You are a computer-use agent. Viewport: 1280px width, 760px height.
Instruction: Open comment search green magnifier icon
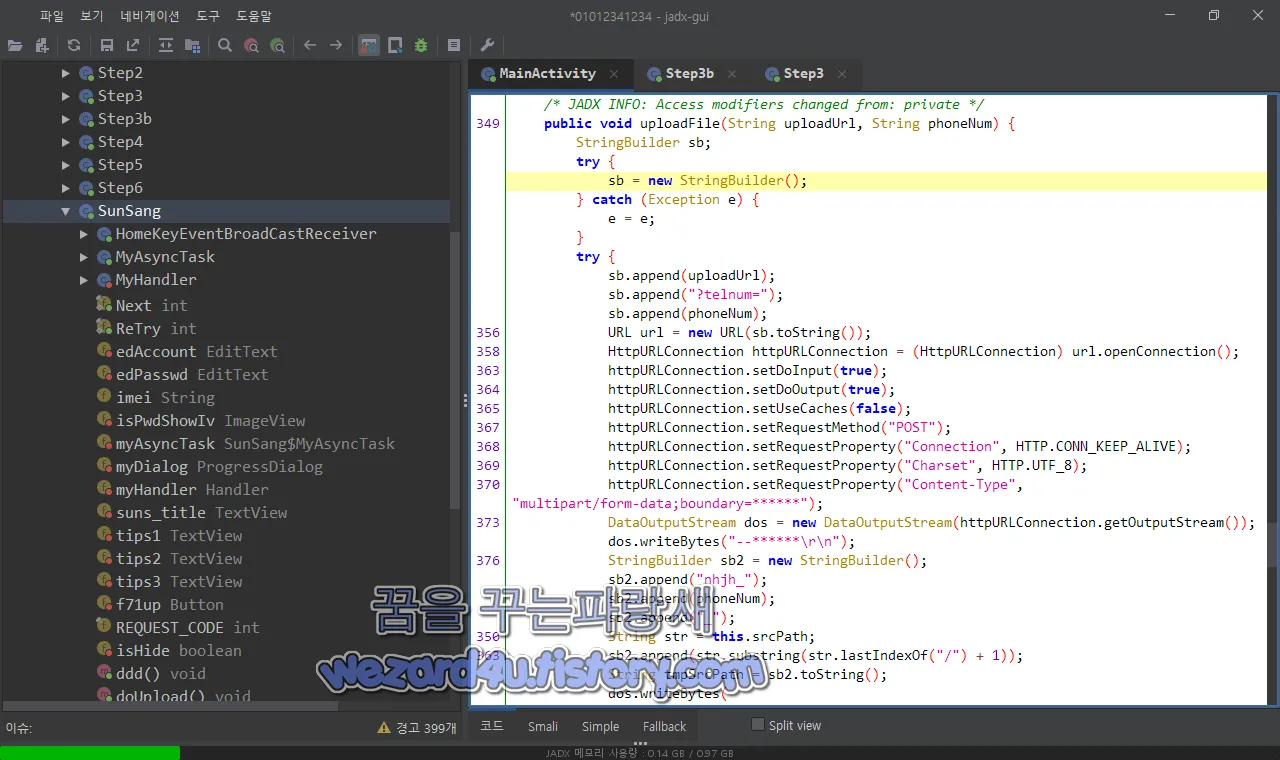[277, 45]
